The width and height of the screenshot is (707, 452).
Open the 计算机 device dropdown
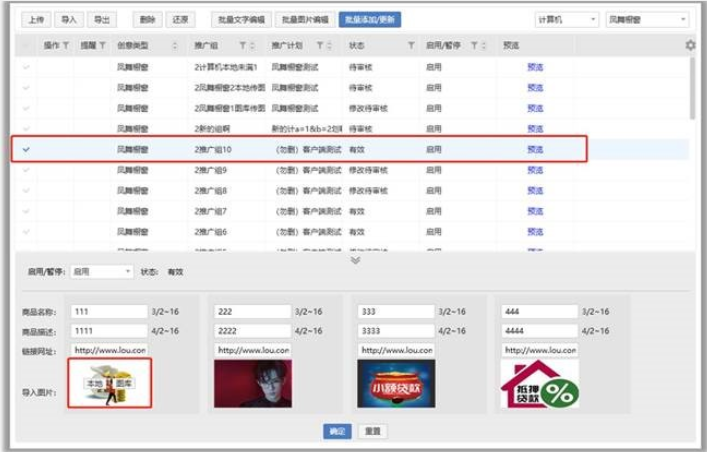567,19
